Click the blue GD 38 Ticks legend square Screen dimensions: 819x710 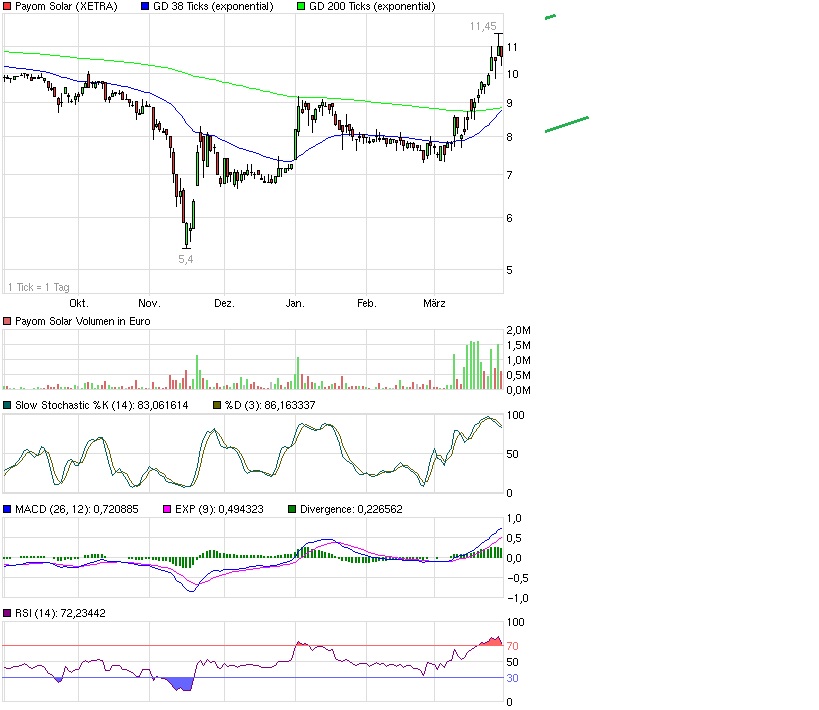coord(146,6)
